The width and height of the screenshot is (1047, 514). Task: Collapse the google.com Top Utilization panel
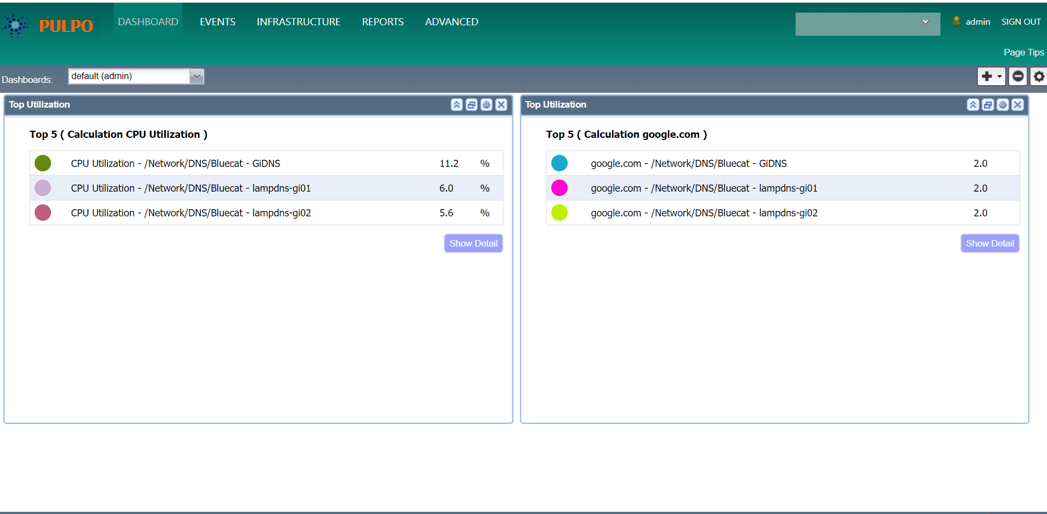972,105
